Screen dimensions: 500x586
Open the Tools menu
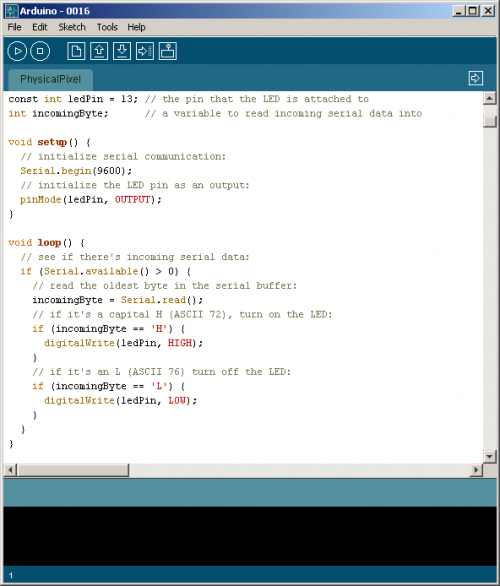107,27
